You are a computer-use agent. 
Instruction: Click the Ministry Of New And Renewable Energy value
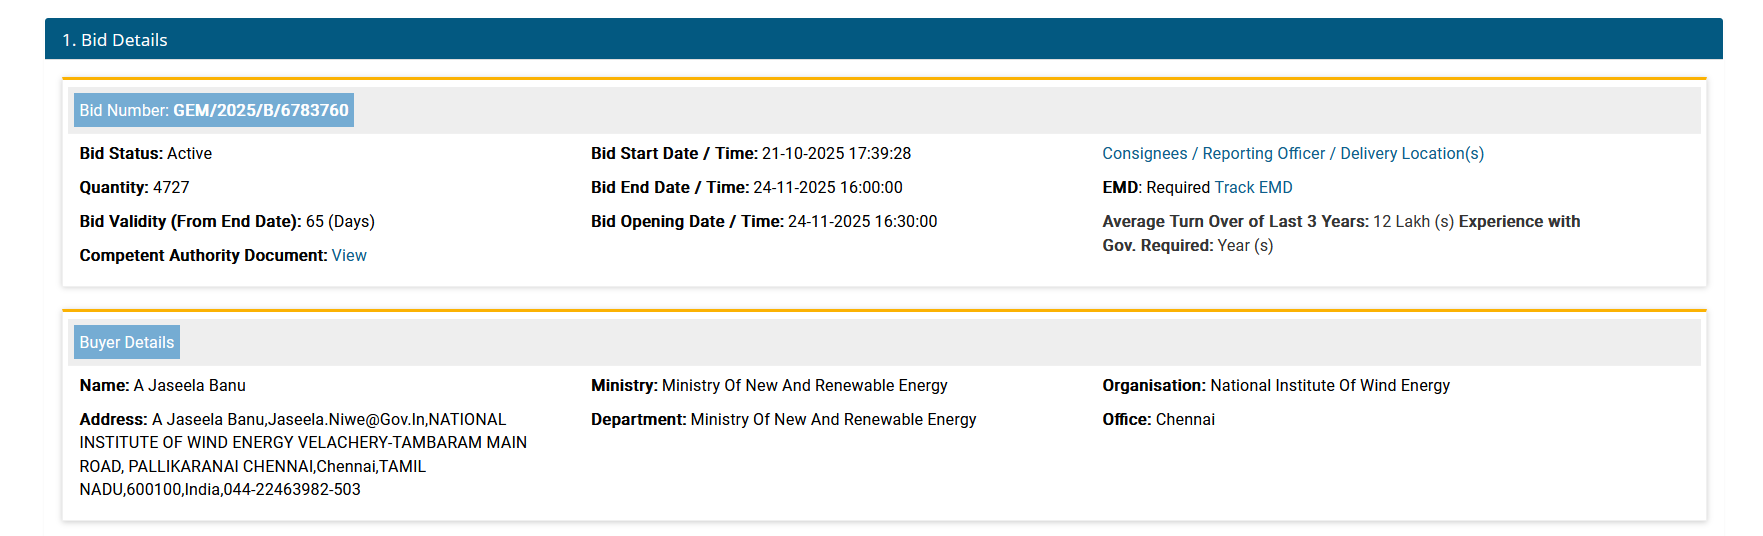[x=804, y=385]
